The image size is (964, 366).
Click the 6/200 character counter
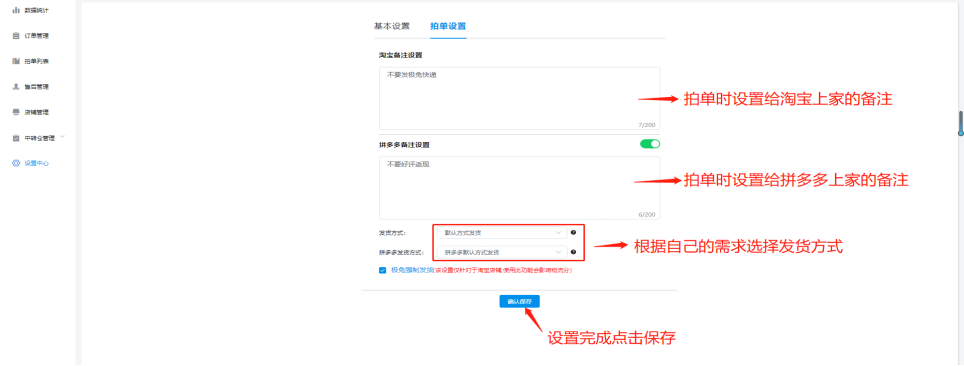[647, 215]
